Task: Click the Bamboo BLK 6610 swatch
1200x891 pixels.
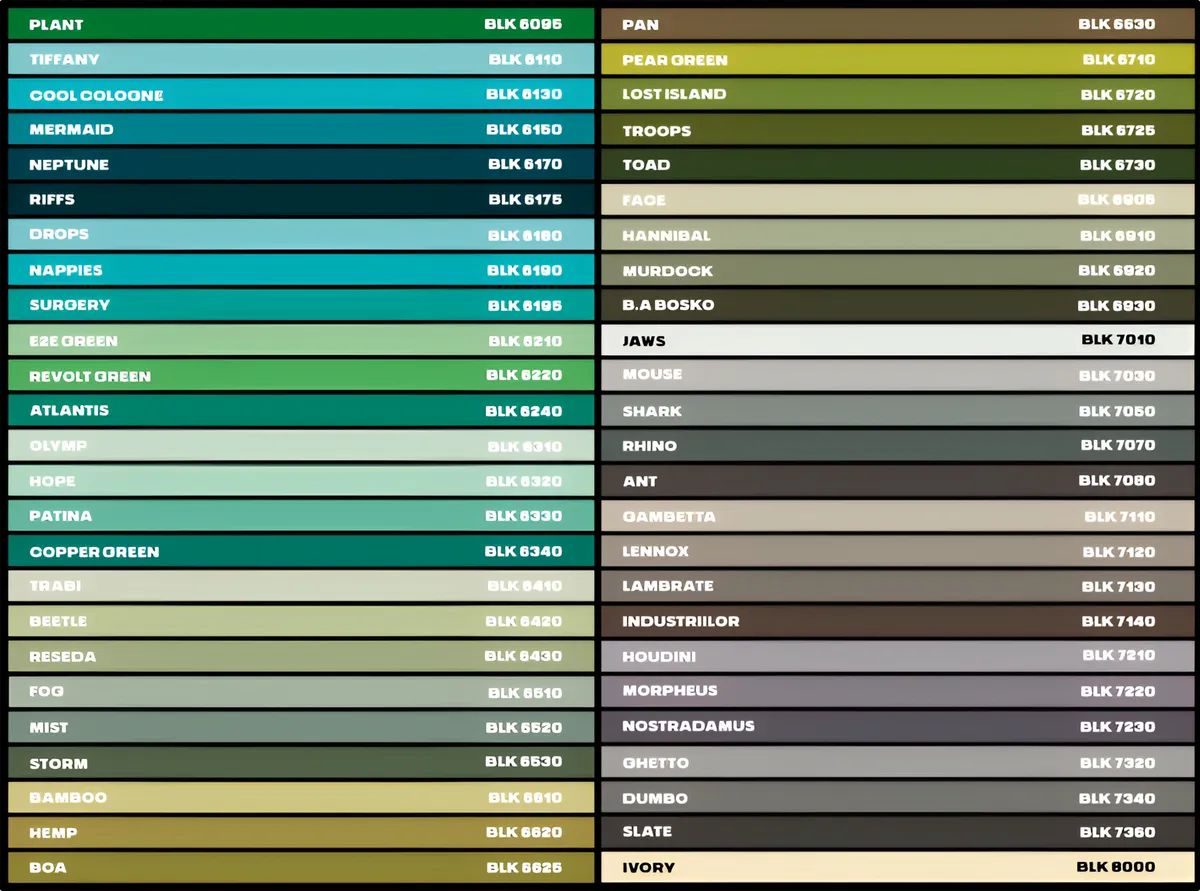Action: 300,797
